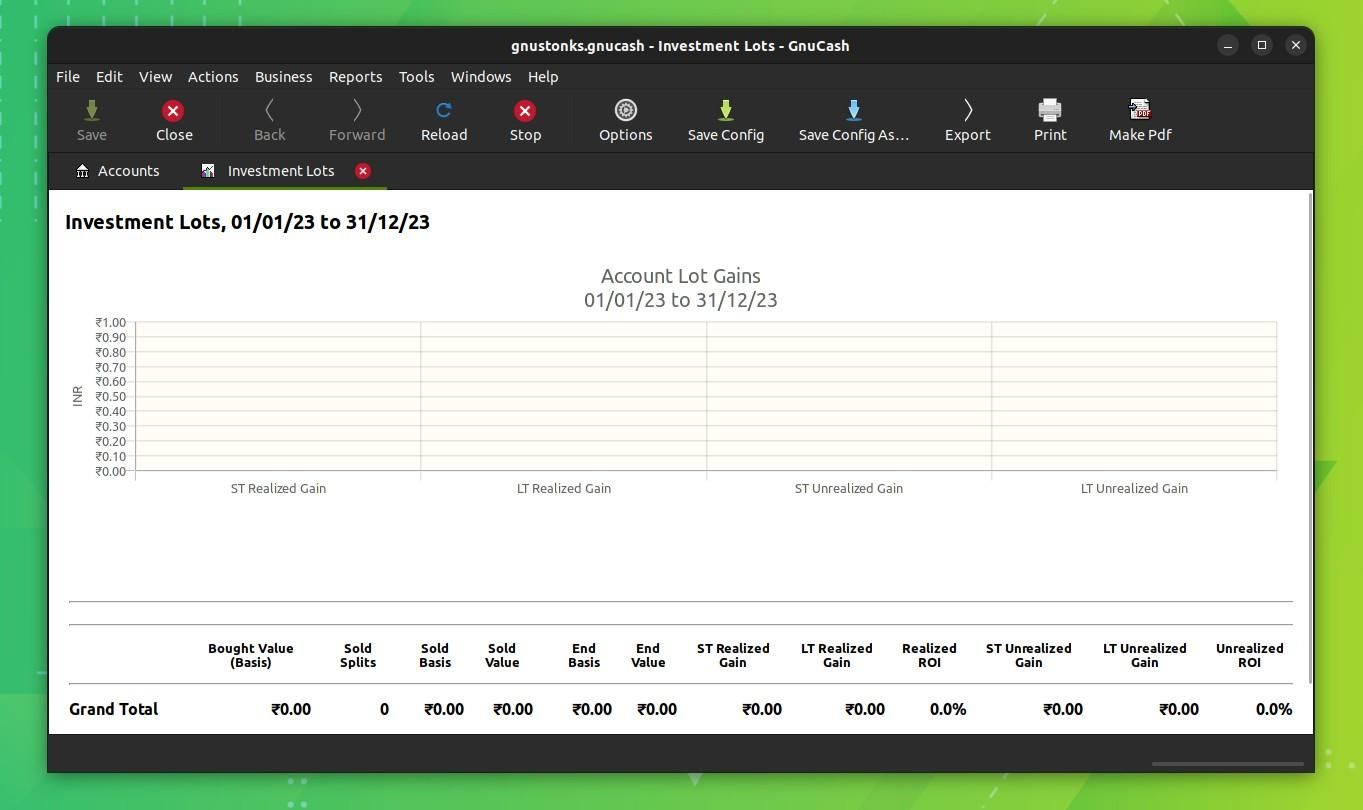Open the Business menu
This screenshot has height=810, width=1363.
click(283, 76)
